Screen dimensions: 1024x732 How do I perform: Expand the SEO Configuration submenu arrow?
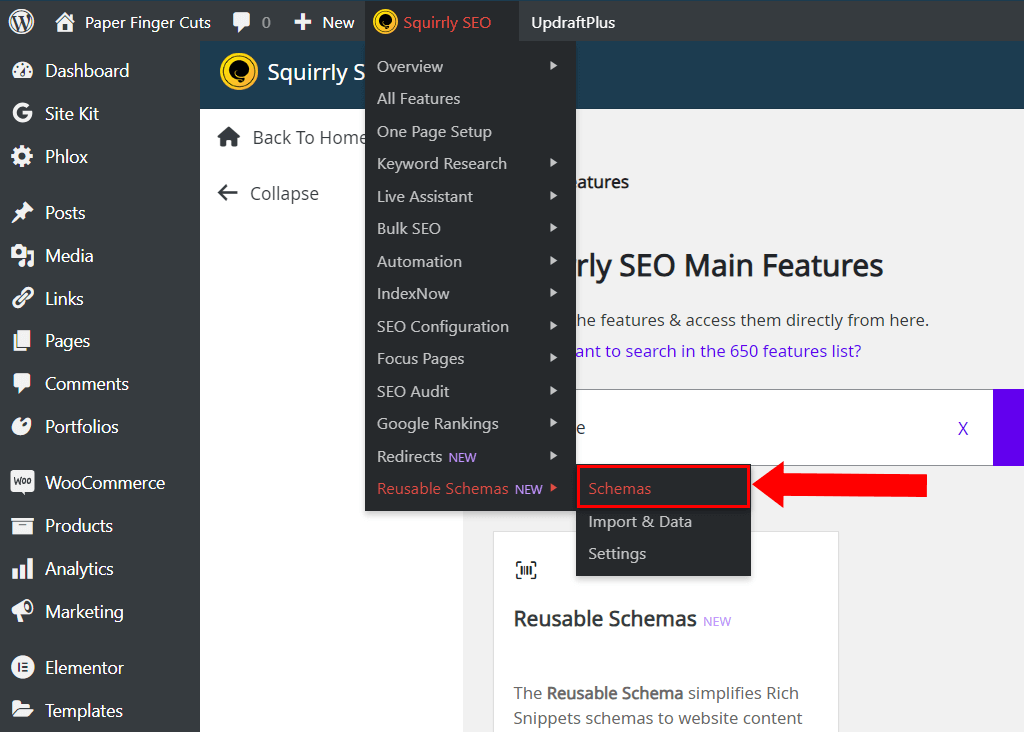tap(553, 325)
